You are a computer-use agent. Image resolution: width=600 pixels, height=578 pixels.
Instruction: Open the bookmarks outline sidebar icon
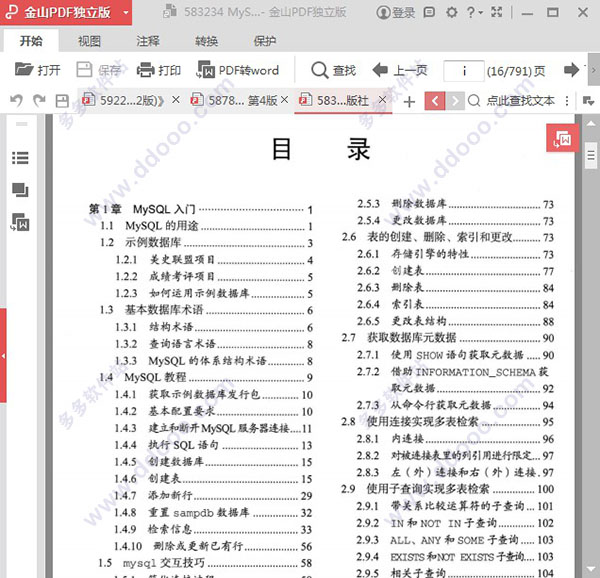pyautogui.click(x=20, y=158)
